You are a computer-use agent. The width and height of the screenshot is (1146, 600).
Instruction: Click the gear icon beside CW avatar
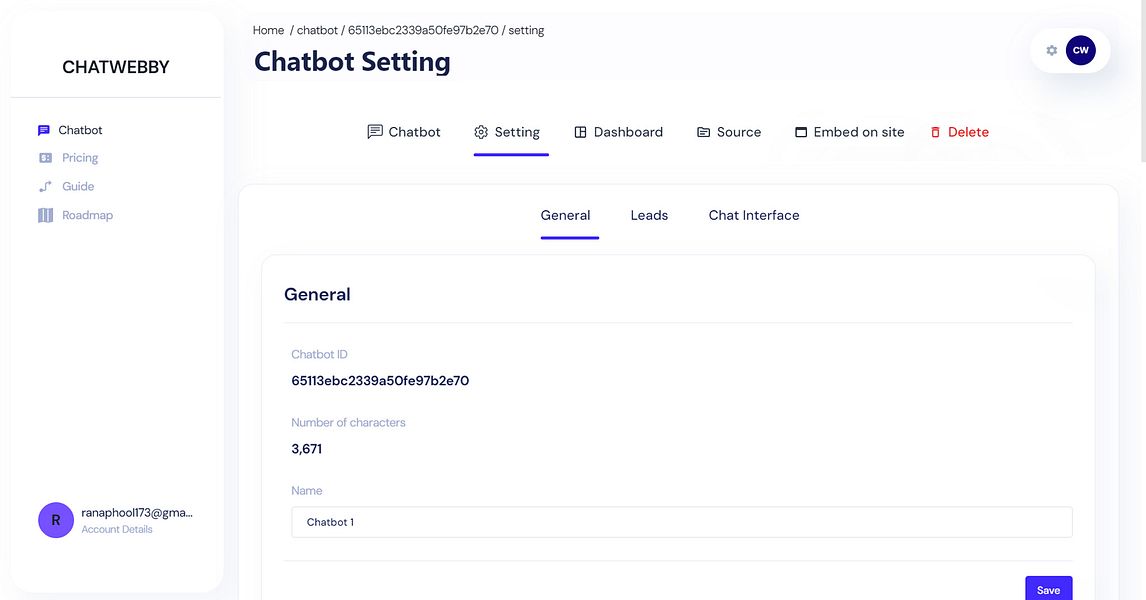(1051, 50)
